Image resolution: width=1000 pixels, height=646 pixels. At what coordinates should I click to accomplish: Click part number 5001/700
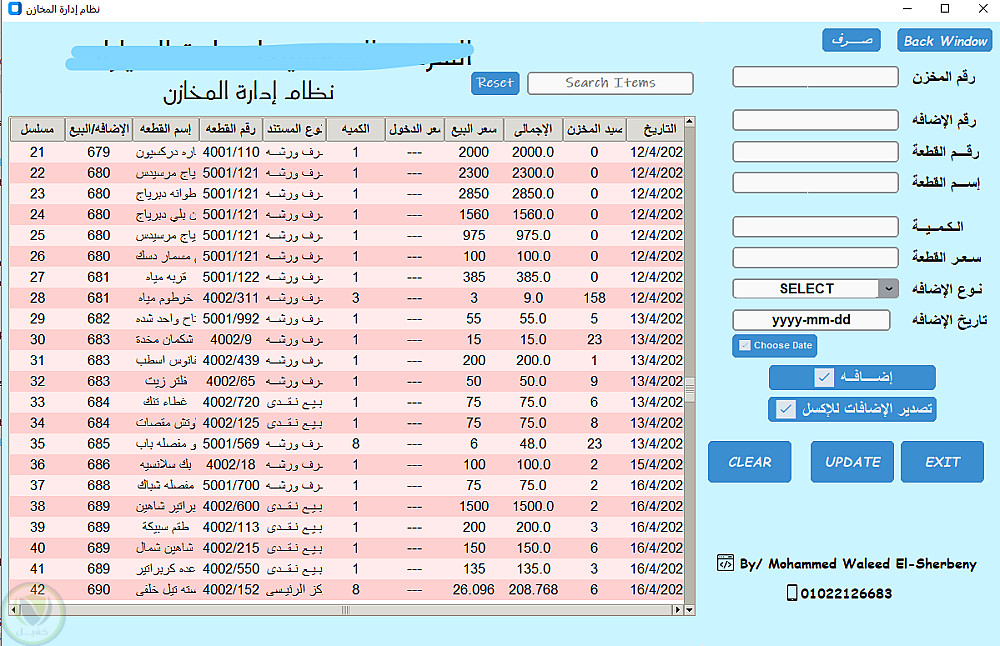point(231,485)
